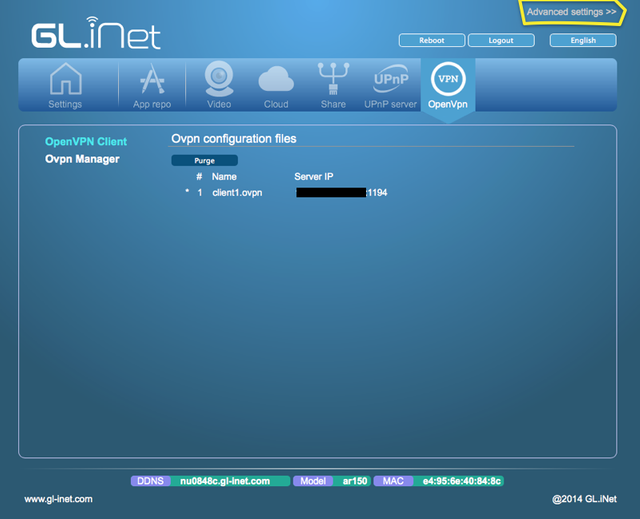Click the server port 1194 text
Viewport: 640px width, 519px height.
[377, 193]
